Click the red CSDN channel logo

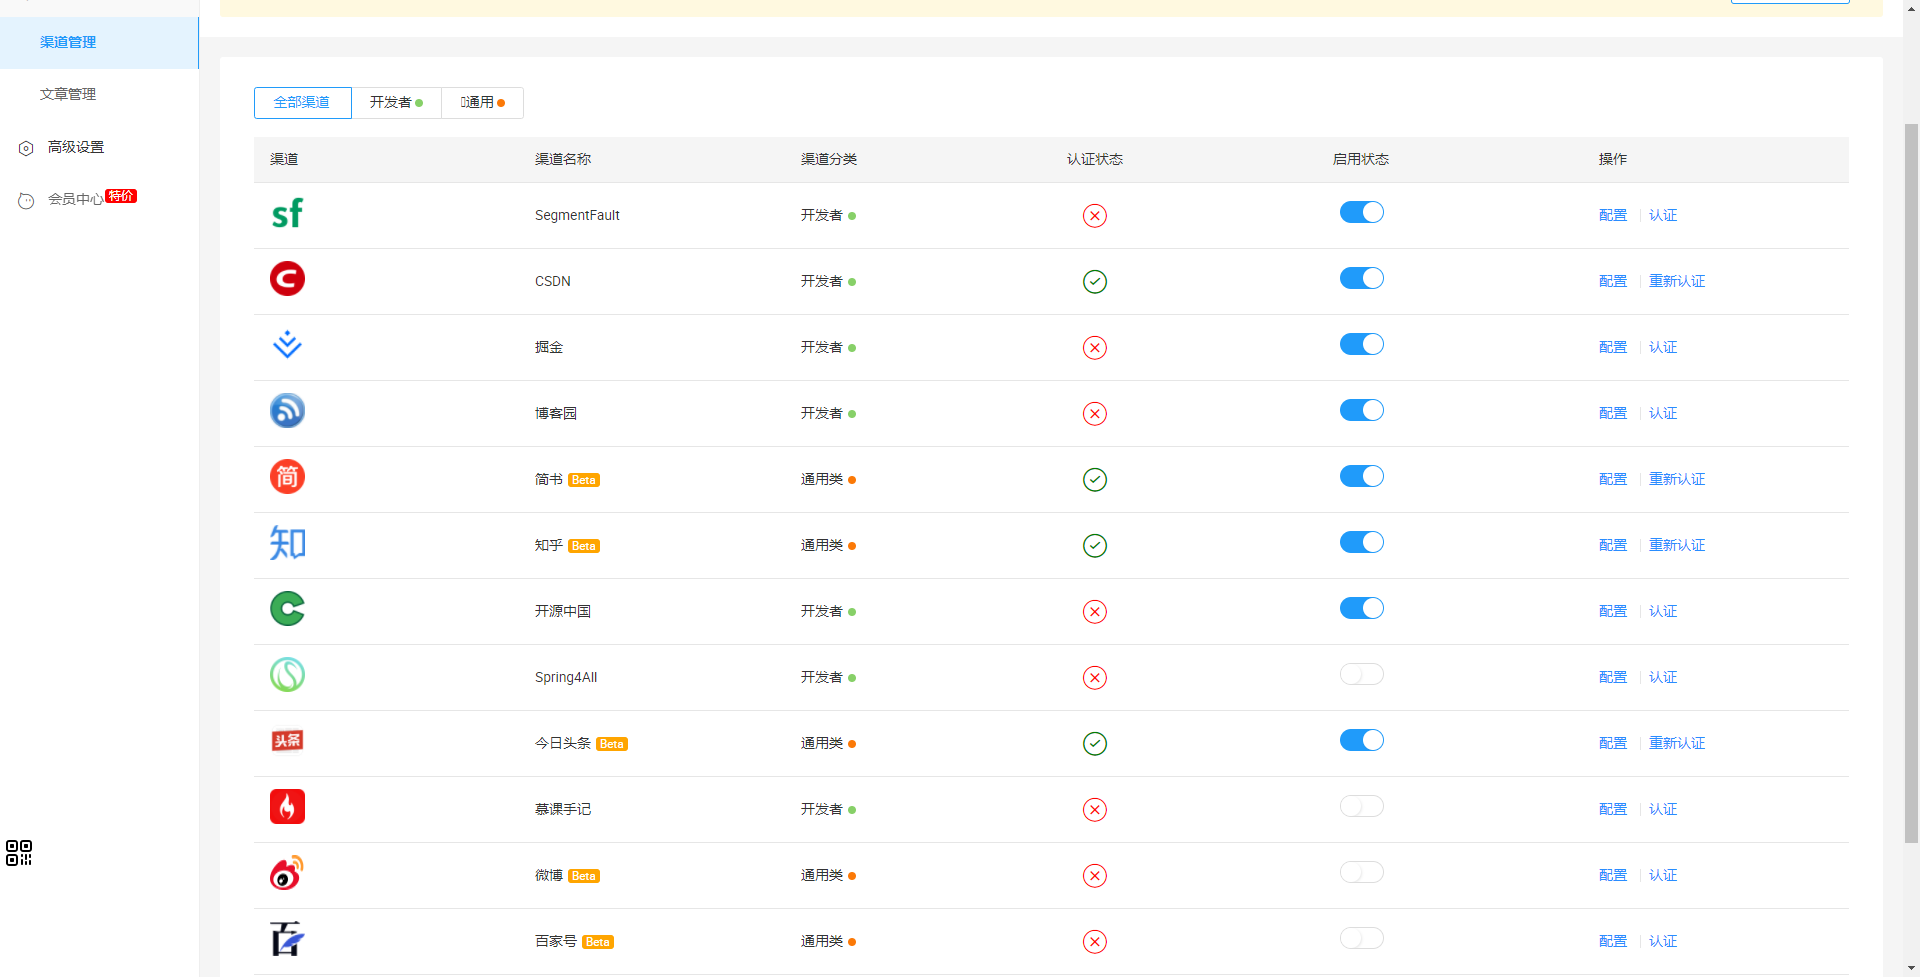[287, 279]
